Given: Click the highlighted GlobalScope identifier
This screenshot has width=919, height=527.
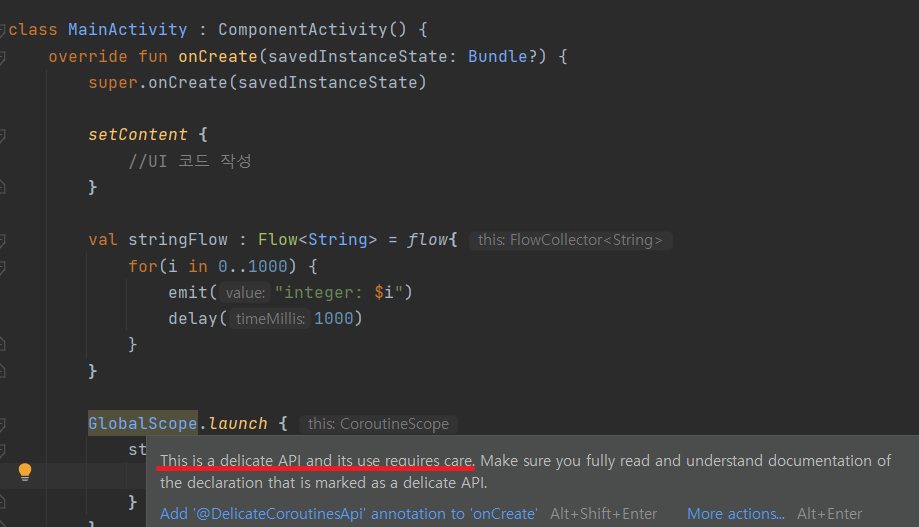Looking at the screenshot, I should coord(142,423).
